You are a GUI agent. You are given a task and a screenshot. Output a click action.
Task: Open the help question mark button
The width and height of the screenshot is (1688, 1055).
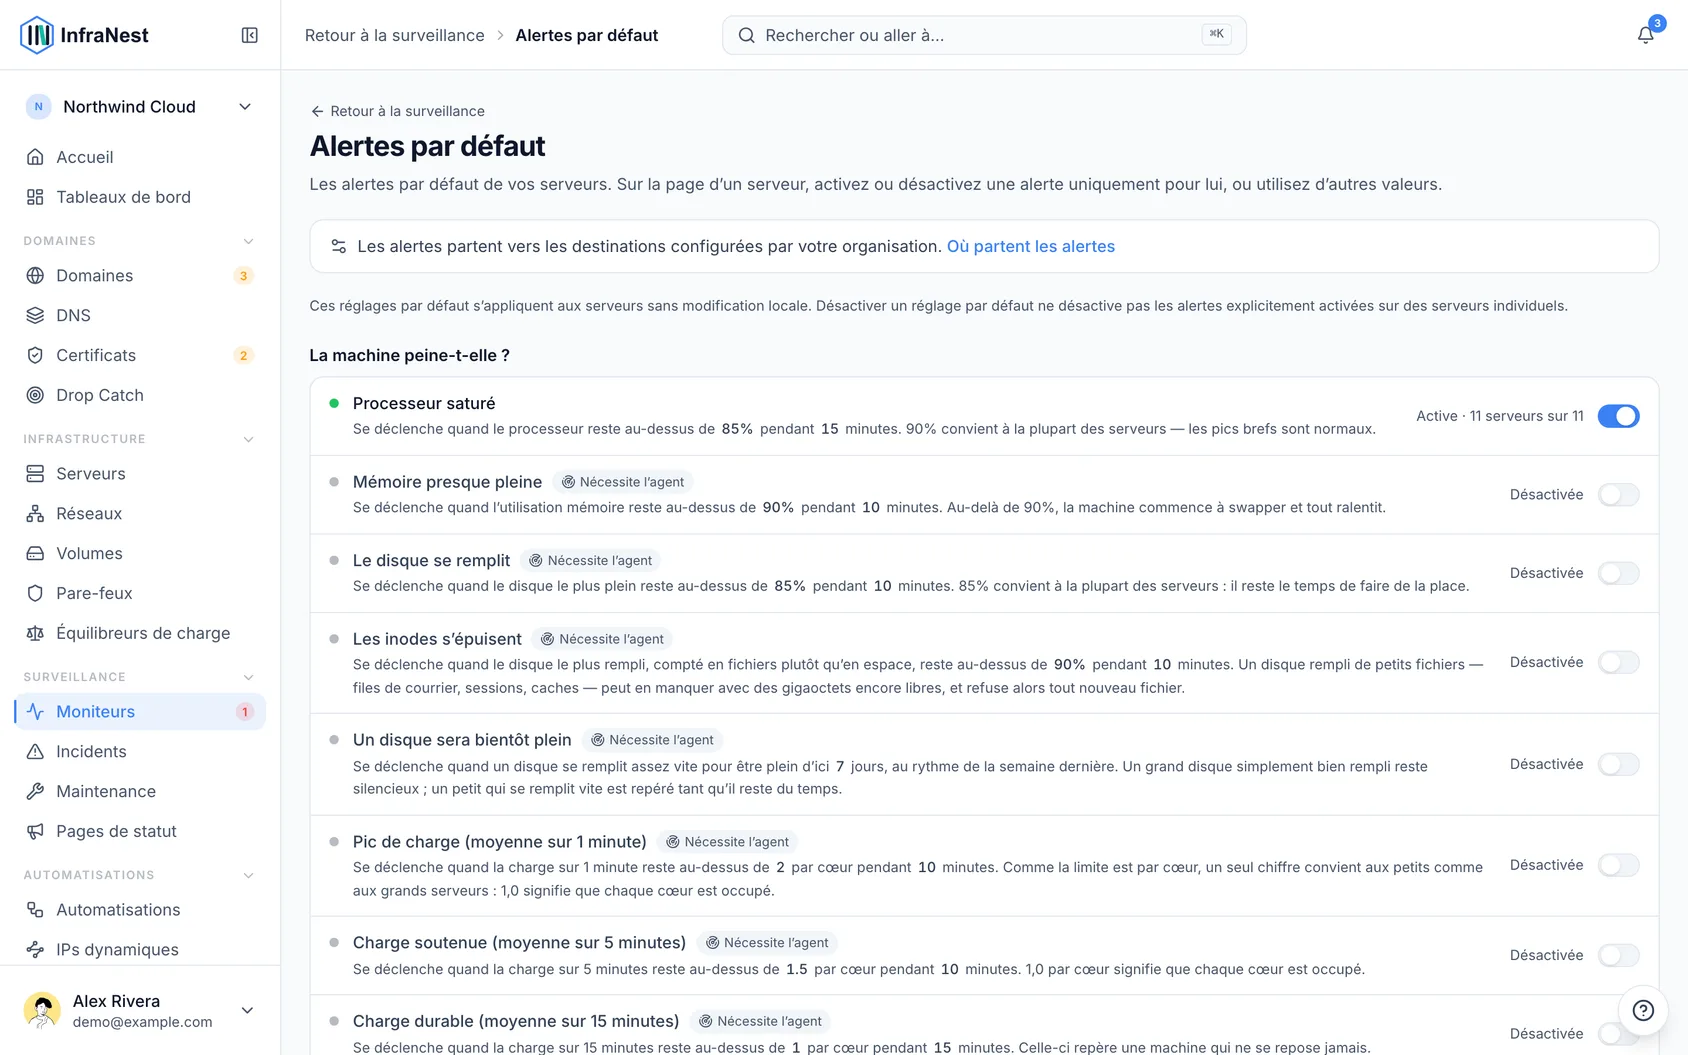click(x=1643, y=1010)
